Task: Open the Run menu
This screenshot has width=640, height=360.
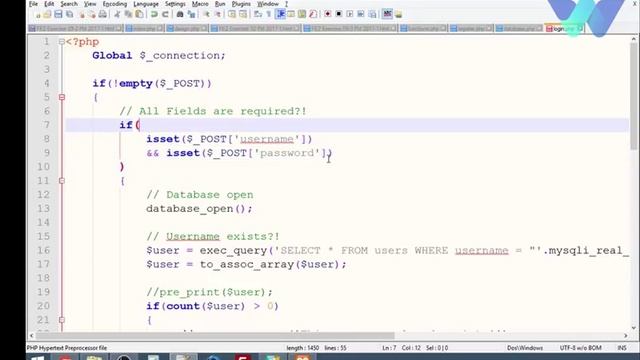Action: coord(220,4)
